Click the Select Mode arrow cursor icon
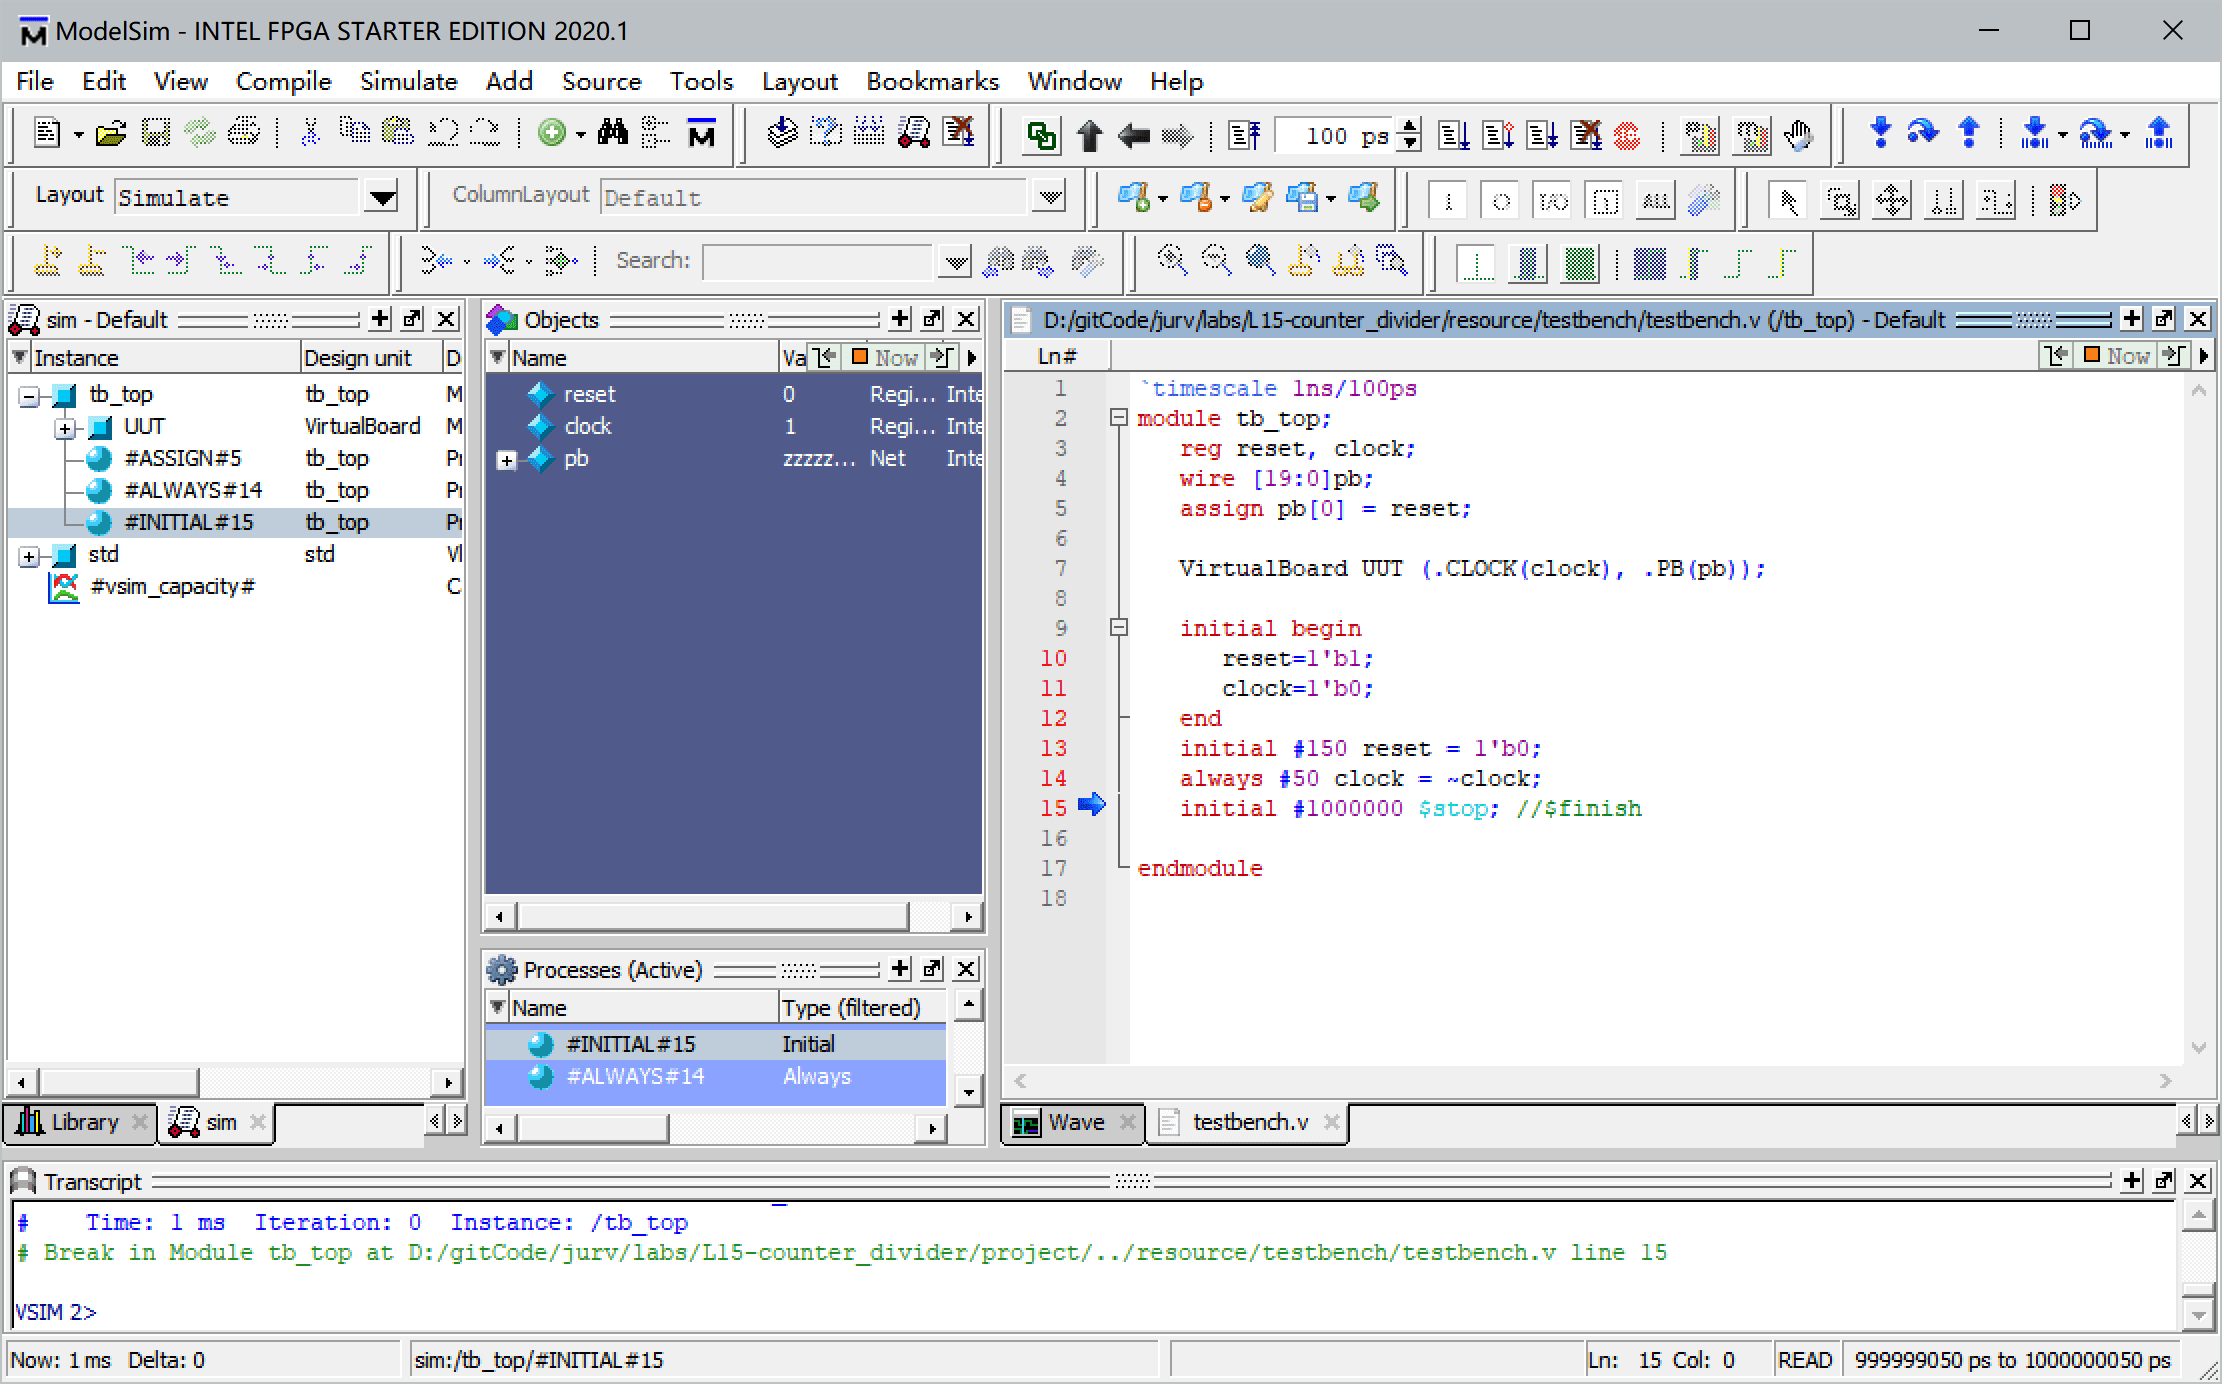This screenshot has width=2222, height=1384. coord(1787,200)
